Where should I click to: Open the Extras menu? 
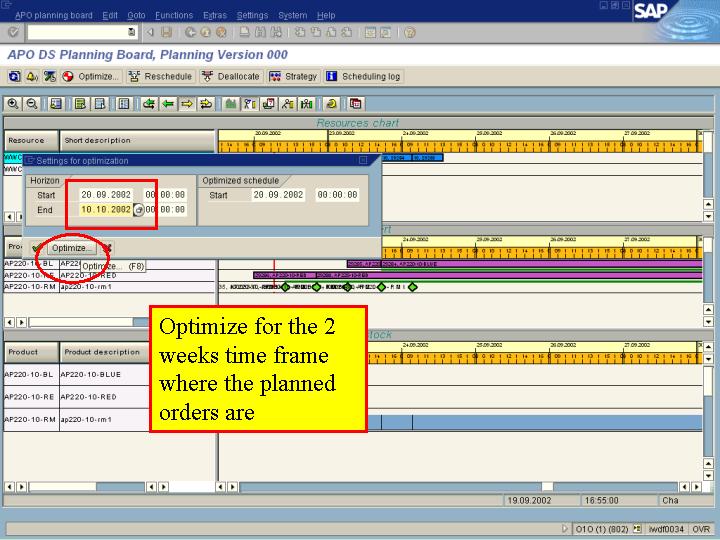pos(215,15)
